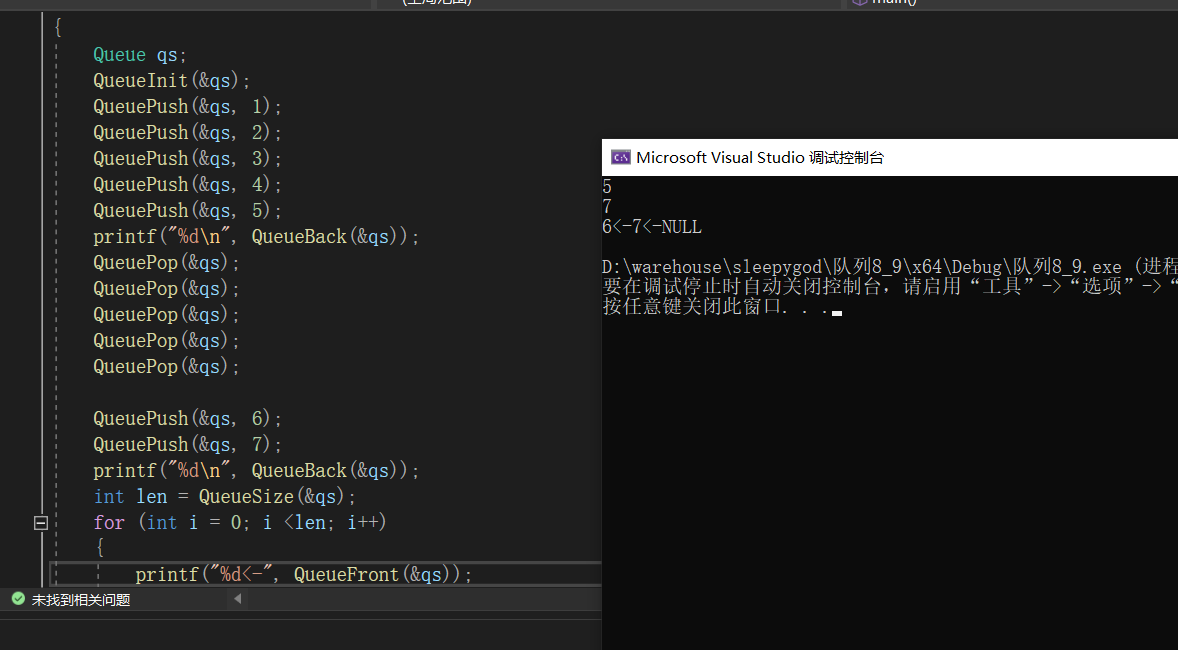The width and height of the screenshot is (1178, 650).
Task: Click the 'Microsoft Visual Studio 调试控制台' title
Action: pyautogui.click(x=760, y=158)
